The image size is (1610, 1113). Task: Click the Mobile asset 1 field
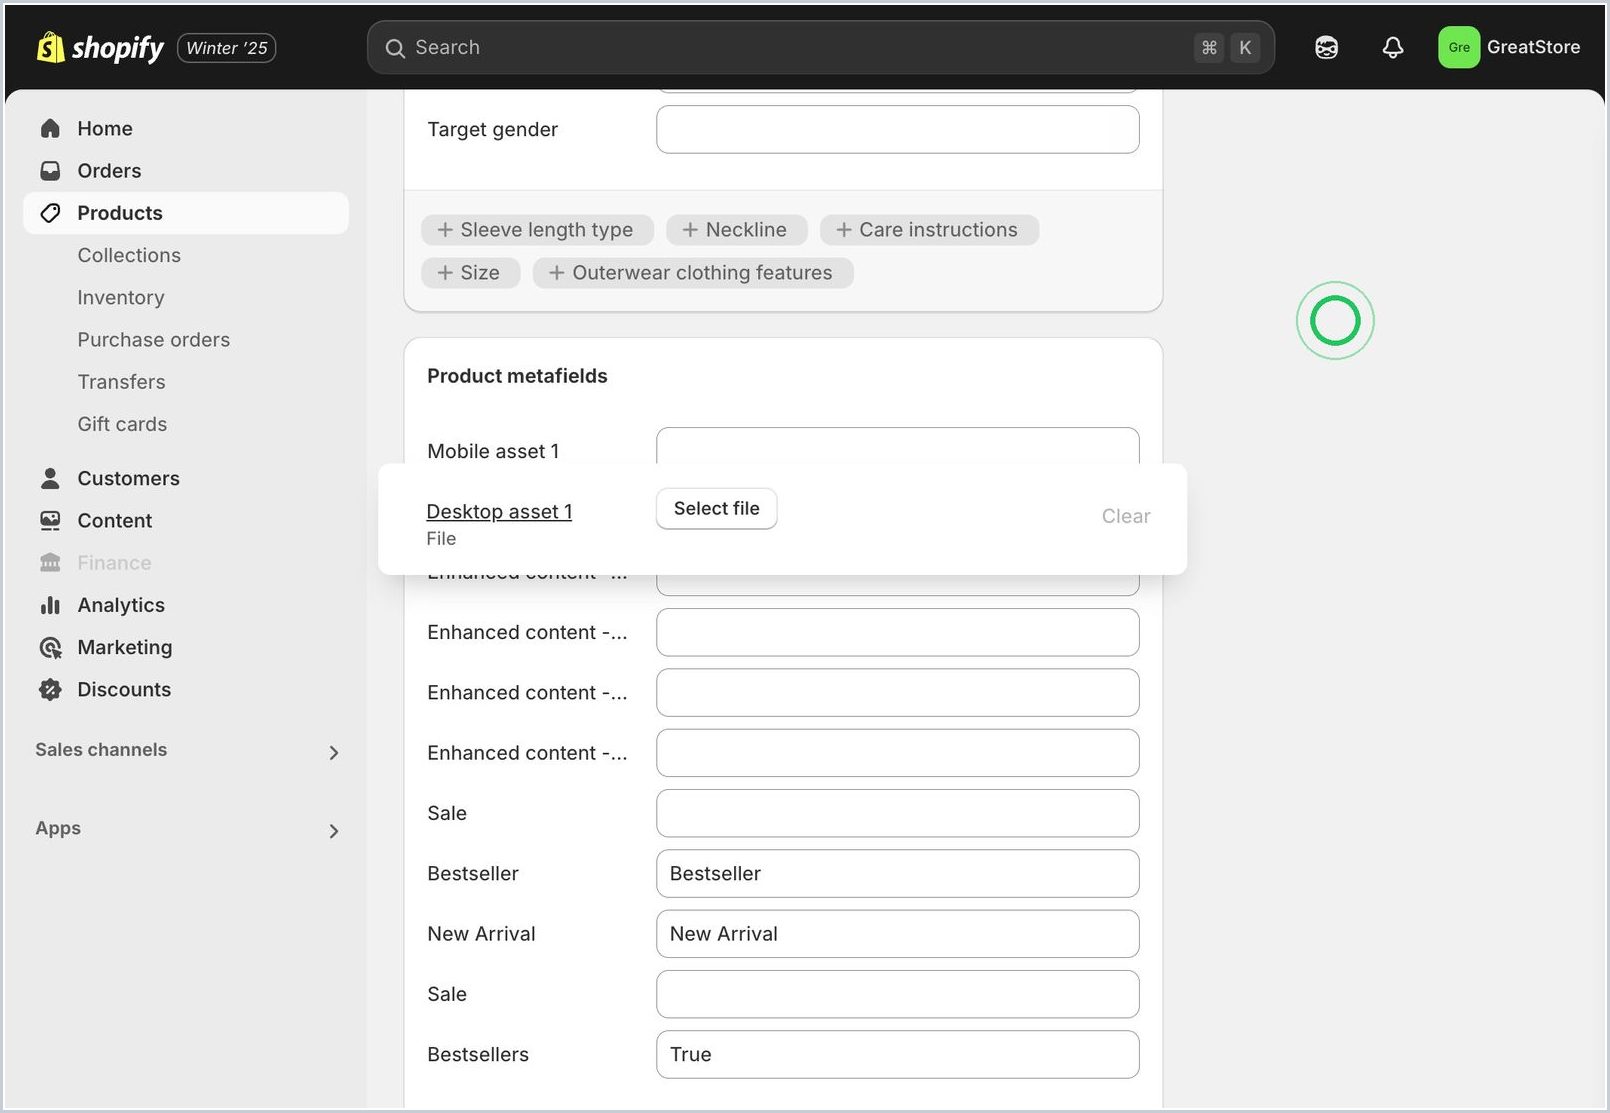897,447
